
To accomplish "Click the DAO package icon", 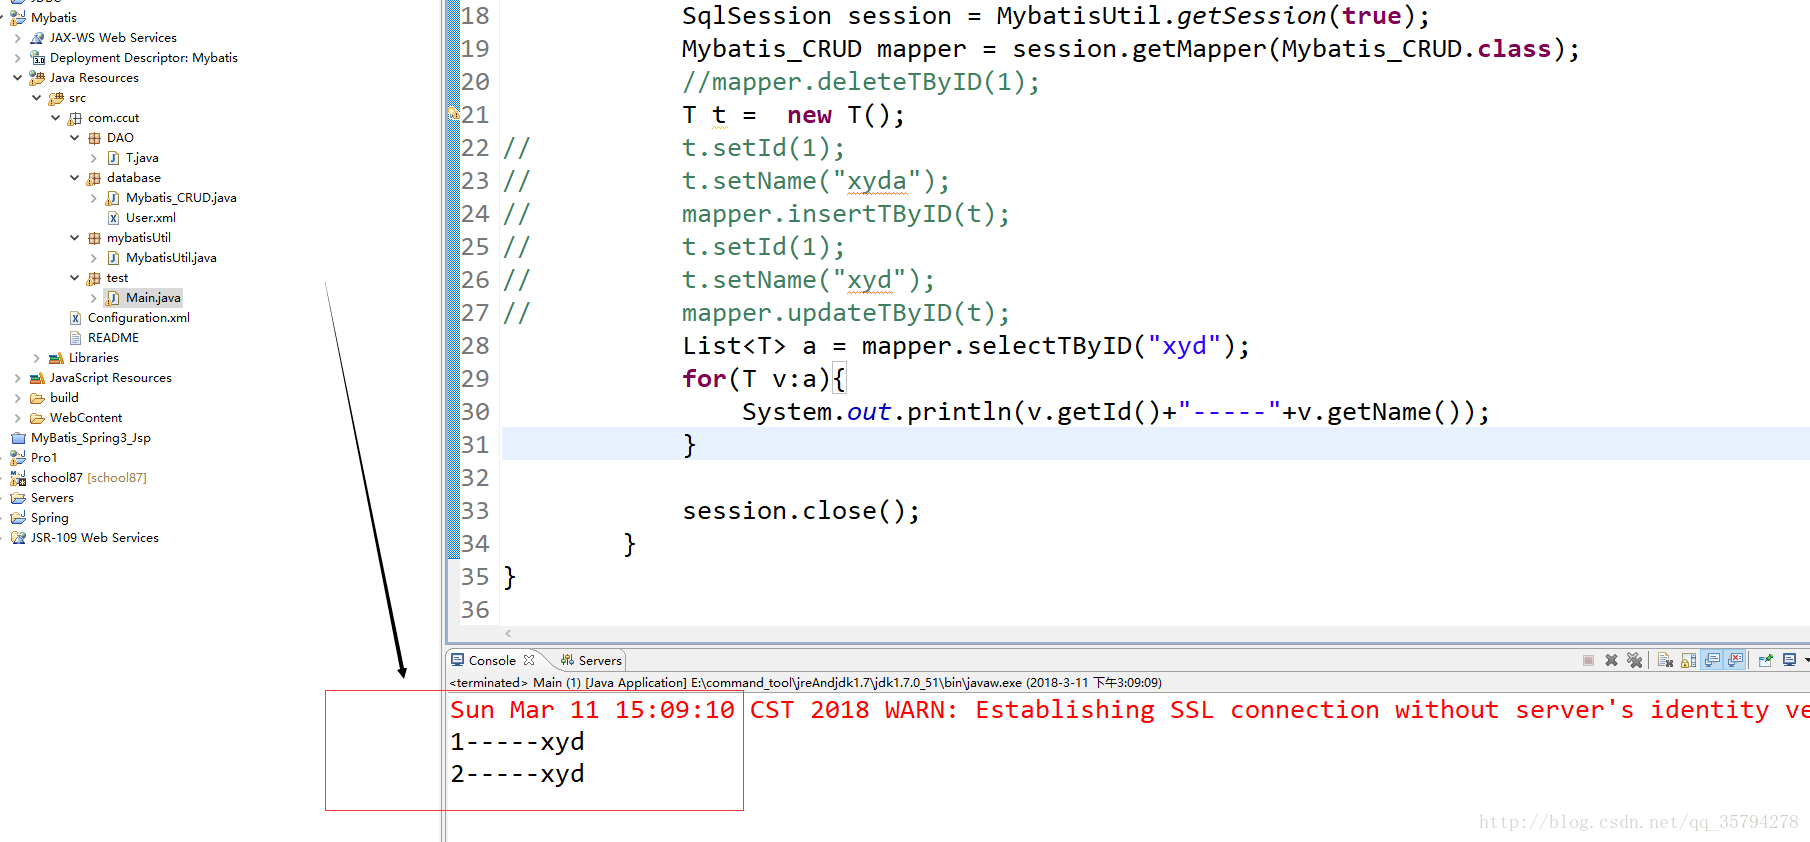I will tap(94, 138).
